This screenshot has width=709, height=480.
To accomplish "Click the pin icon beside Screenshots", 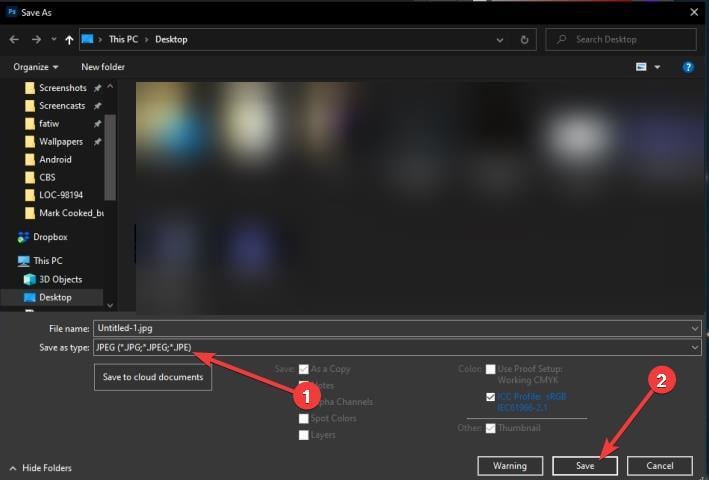I will point(97,88).
